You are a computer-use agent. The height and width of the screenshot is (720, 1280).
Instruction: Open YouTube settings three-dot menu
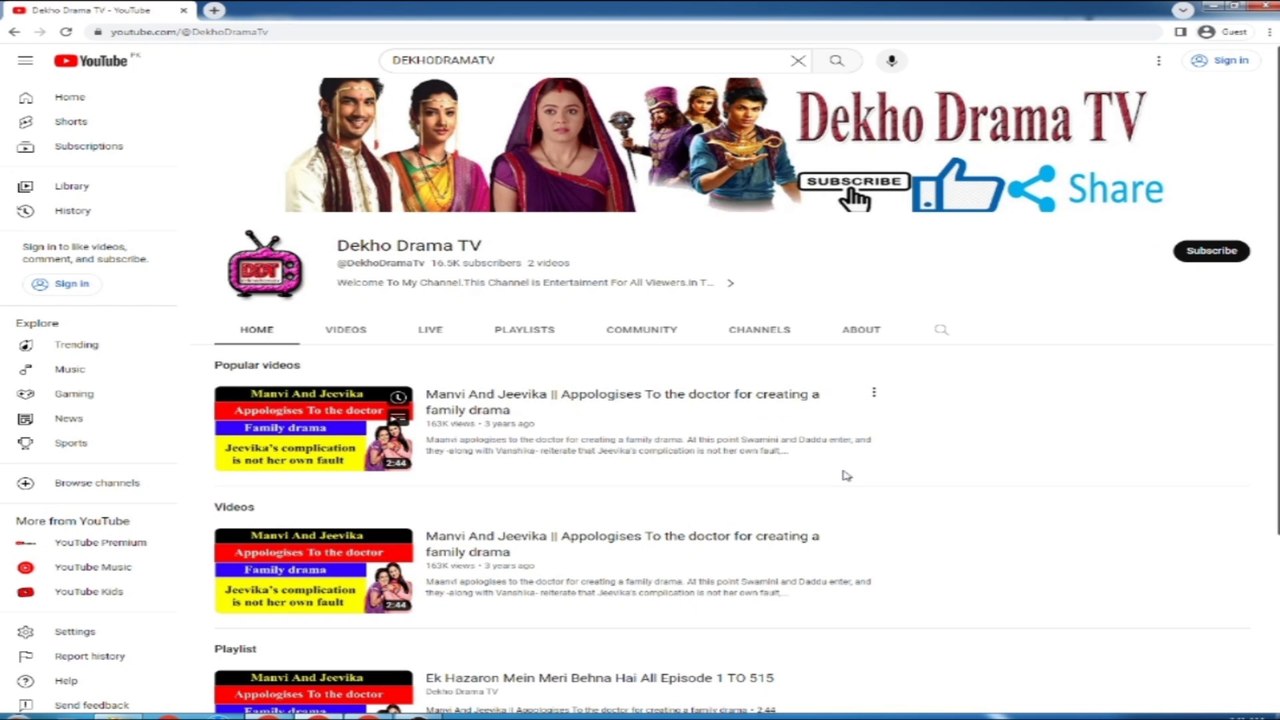pos(1158,61)
